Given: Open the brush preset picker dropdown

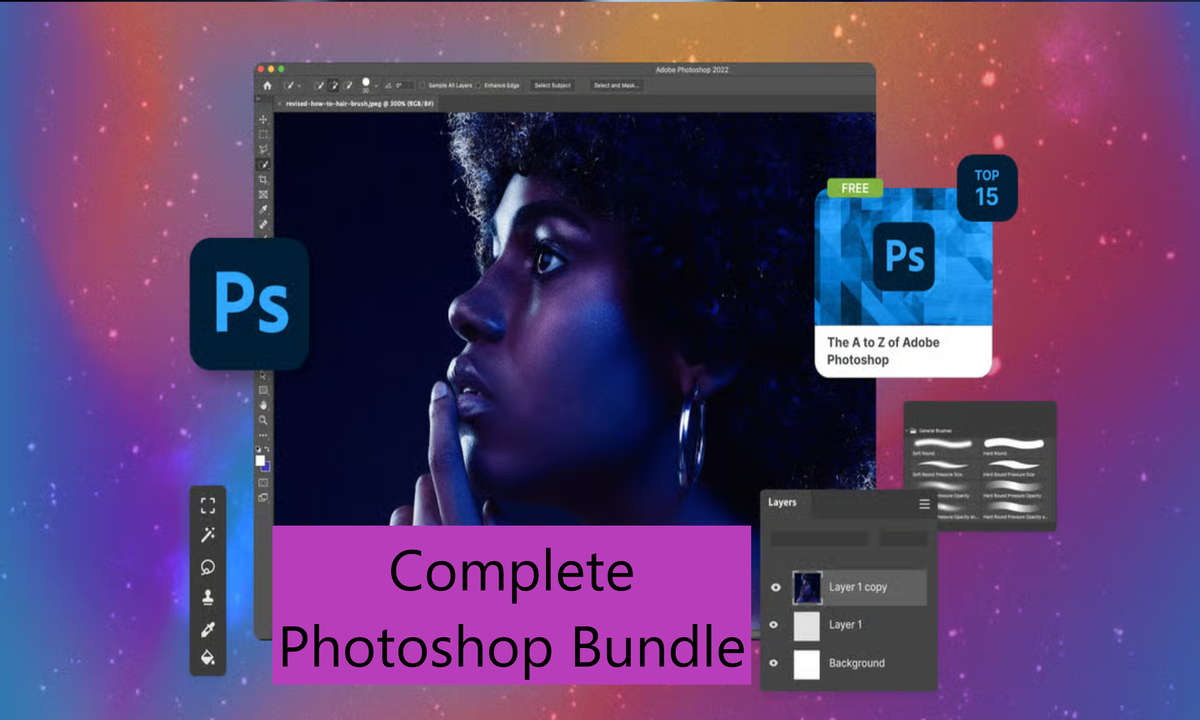Looking at the screenshot, I should pos(375,85).
